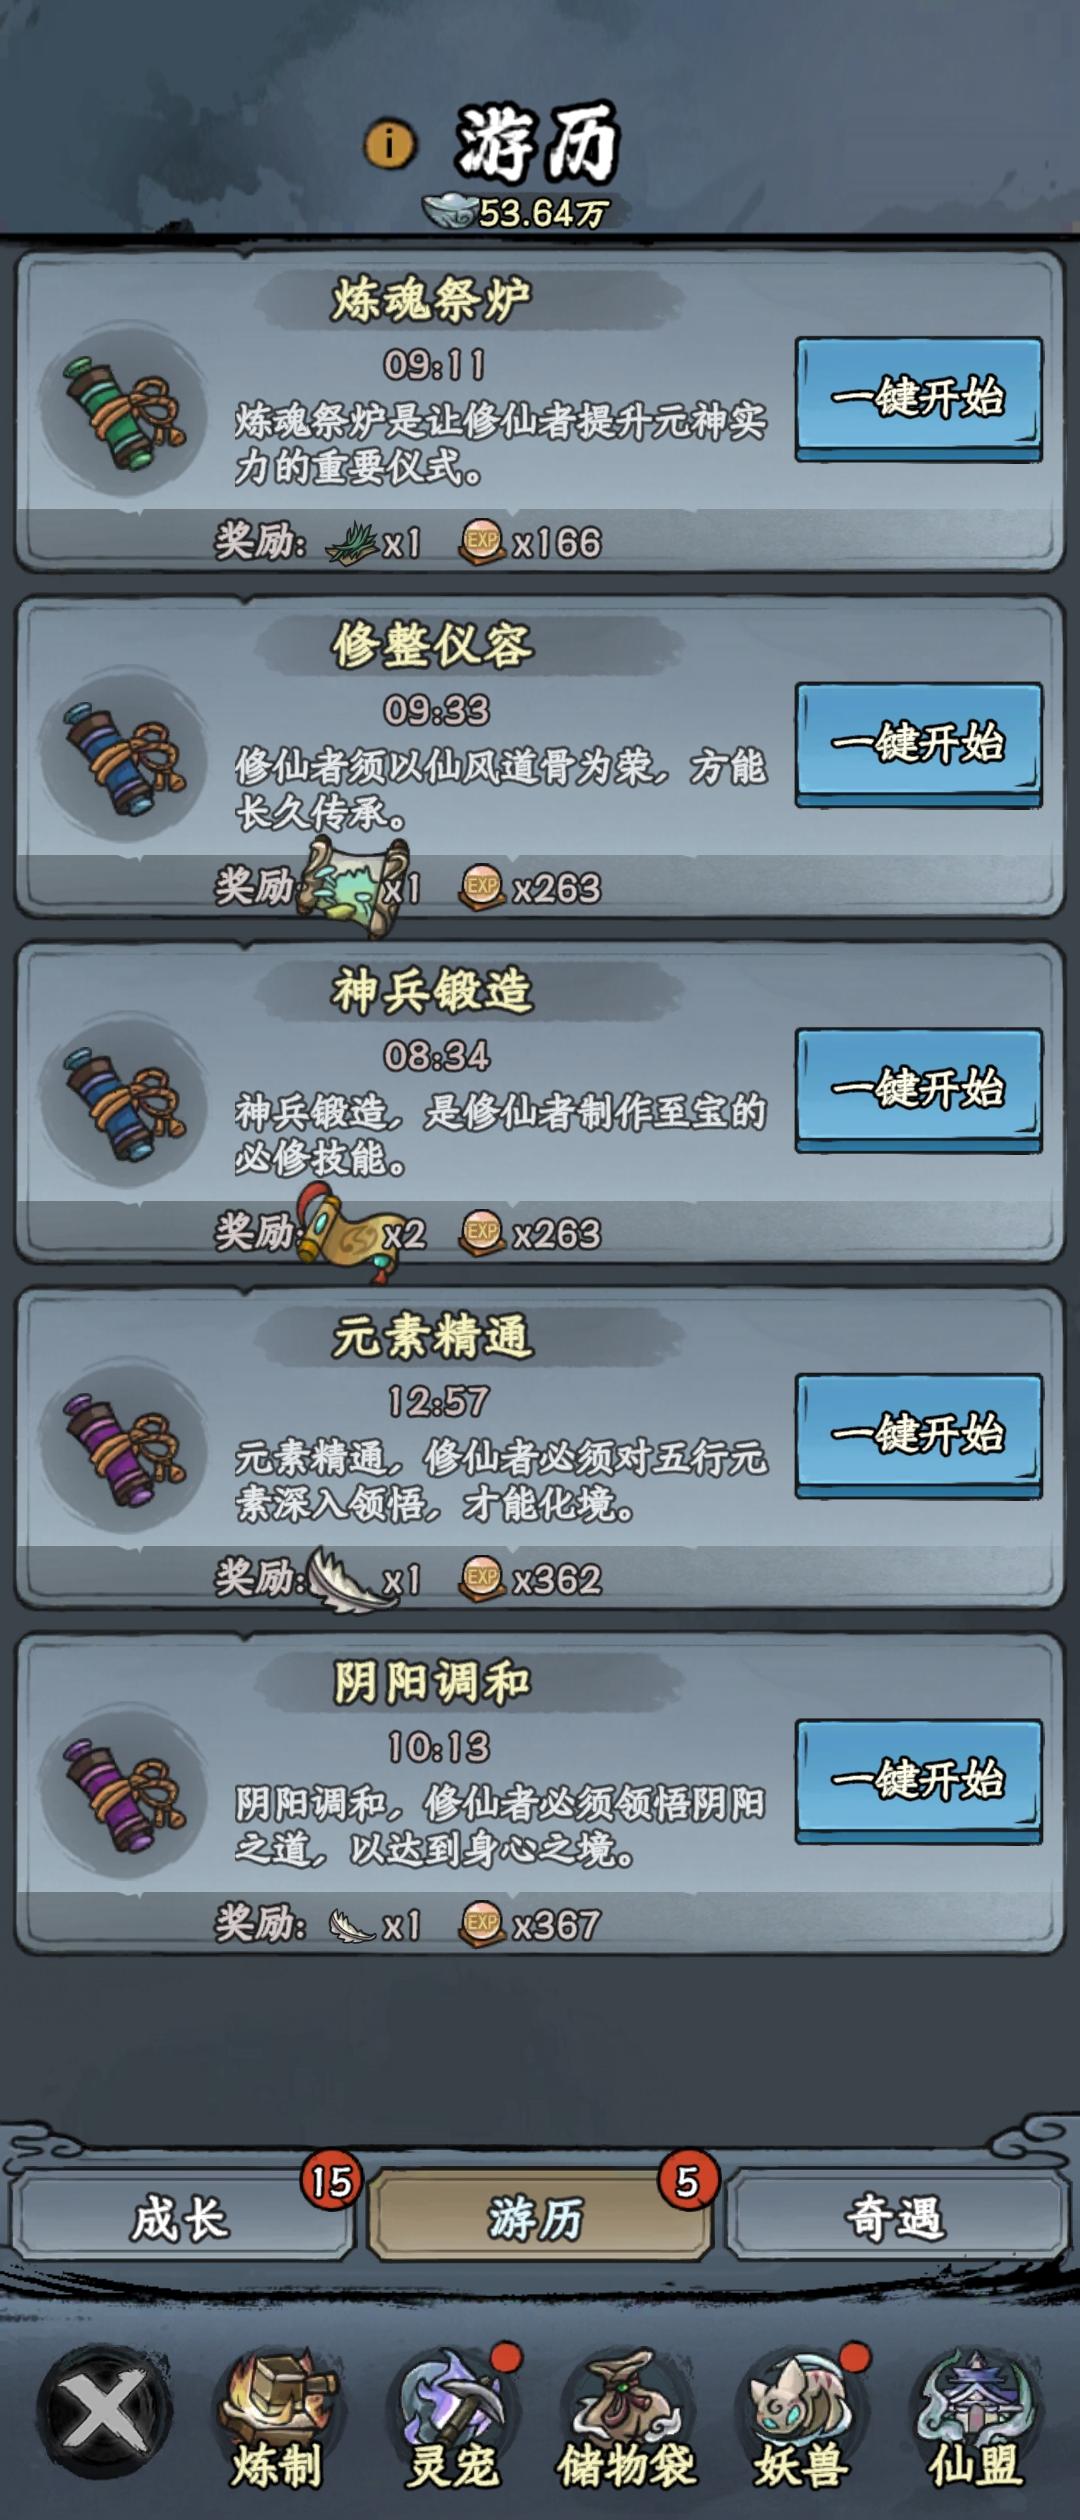
Task: Tap the purple scroll icon for 元素精通
Action: tap(124, 1450)
